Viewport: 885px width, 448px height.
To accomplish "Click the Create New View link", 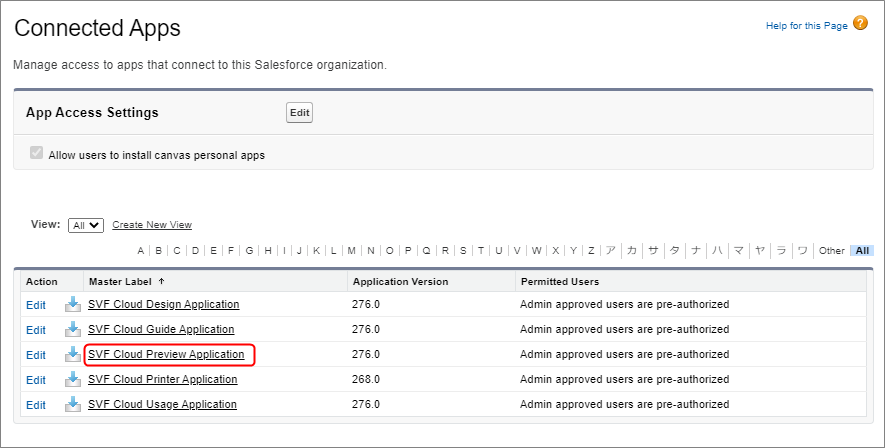I will coord(152,225).
